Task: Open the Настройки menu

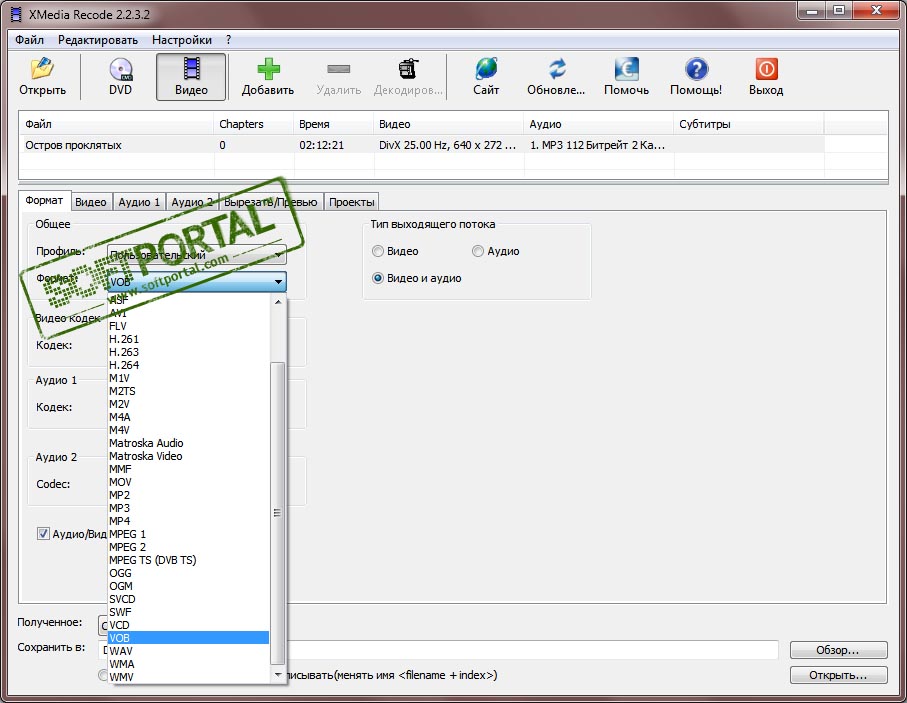Action: coord(182,40)
